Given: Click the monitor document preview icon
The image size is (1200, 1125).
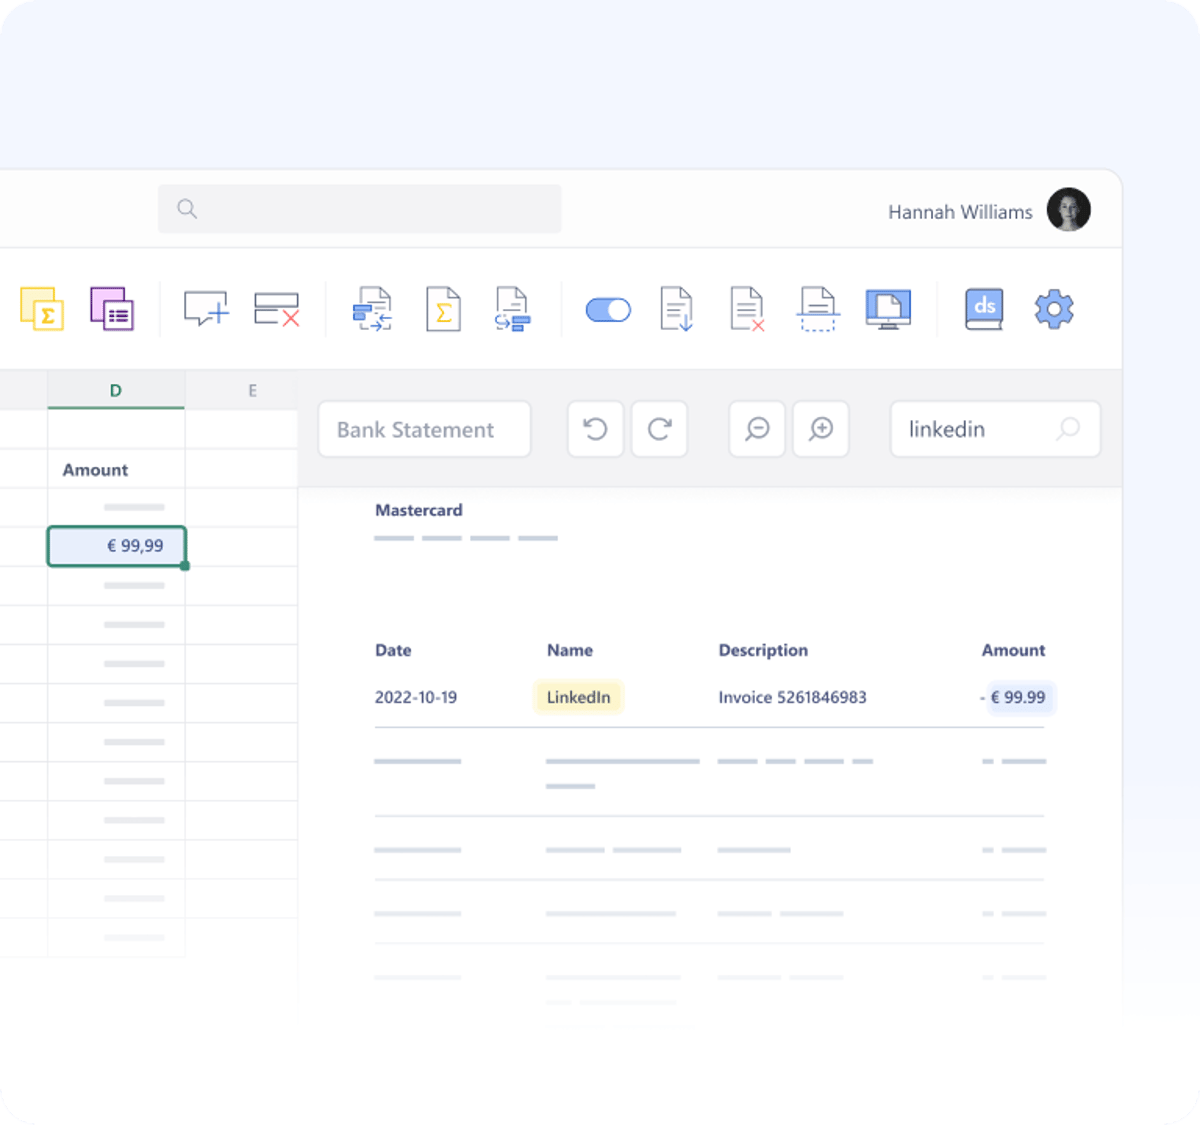Looking at the screenshot, I should pyautogui.click(x=888, y=309).
